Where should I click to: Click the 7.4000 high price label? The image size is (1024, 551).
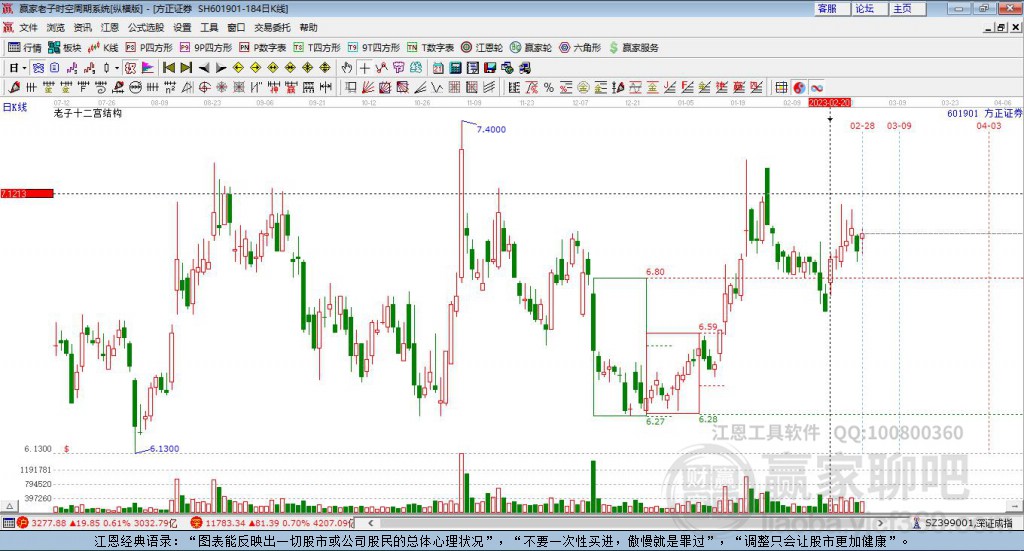tap(491, 129)
